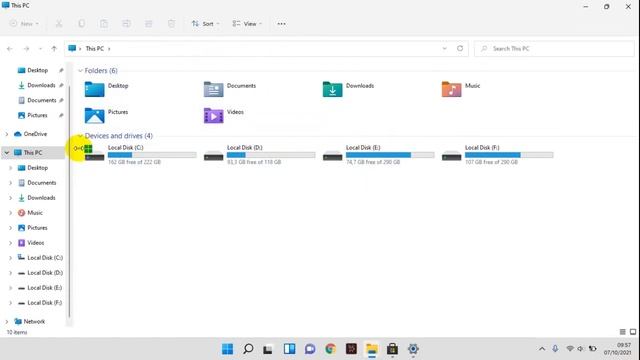Show hidden icons in the system tray
The image size is (640, 360).
(x=542, y=349)
